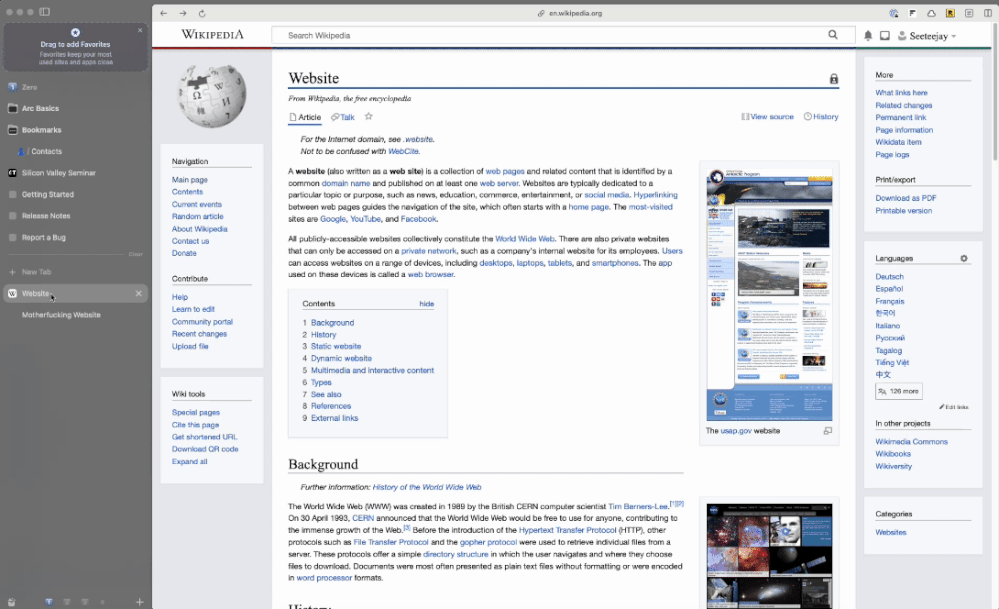The width and height of the screenshot is (999, 609).
Task: Open the Arc library icon at sidebar bottom
Action: pos(10,601)
